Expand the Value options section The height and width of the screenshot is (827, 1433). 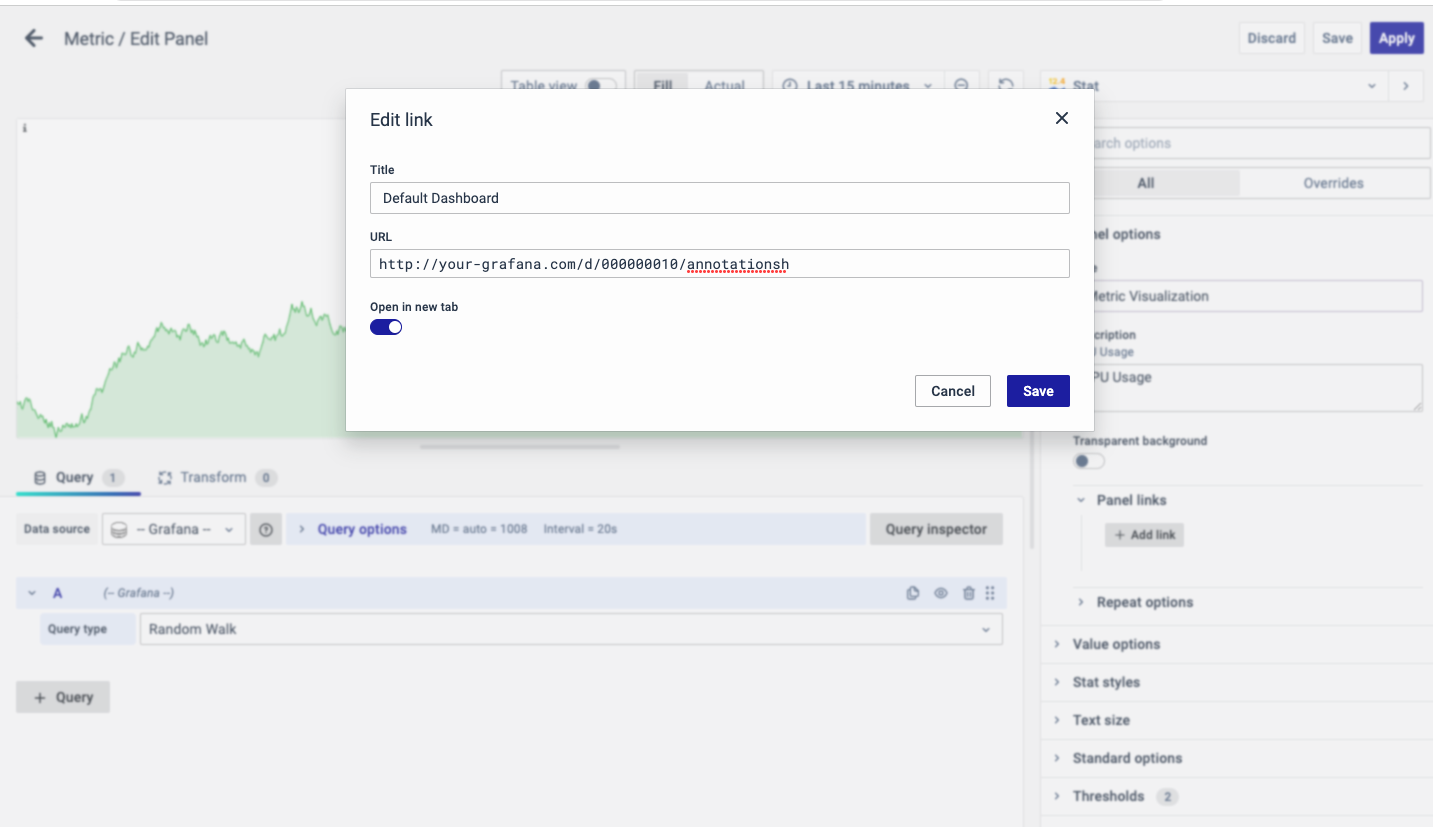click(x=1116, y=644)
